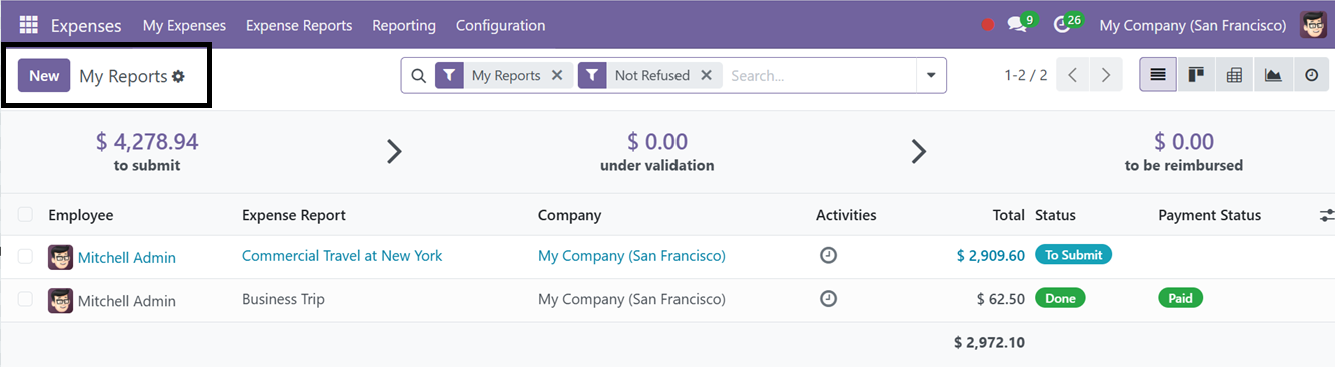Open the Configuration menu
The image size is (1335, 367).
(501, 25)
